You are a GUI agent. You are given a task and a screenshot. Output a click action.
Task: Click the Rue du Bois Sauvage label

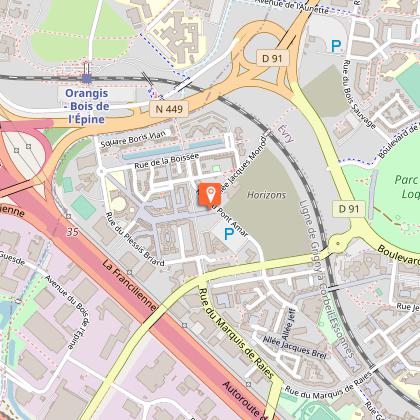point(359,94)
